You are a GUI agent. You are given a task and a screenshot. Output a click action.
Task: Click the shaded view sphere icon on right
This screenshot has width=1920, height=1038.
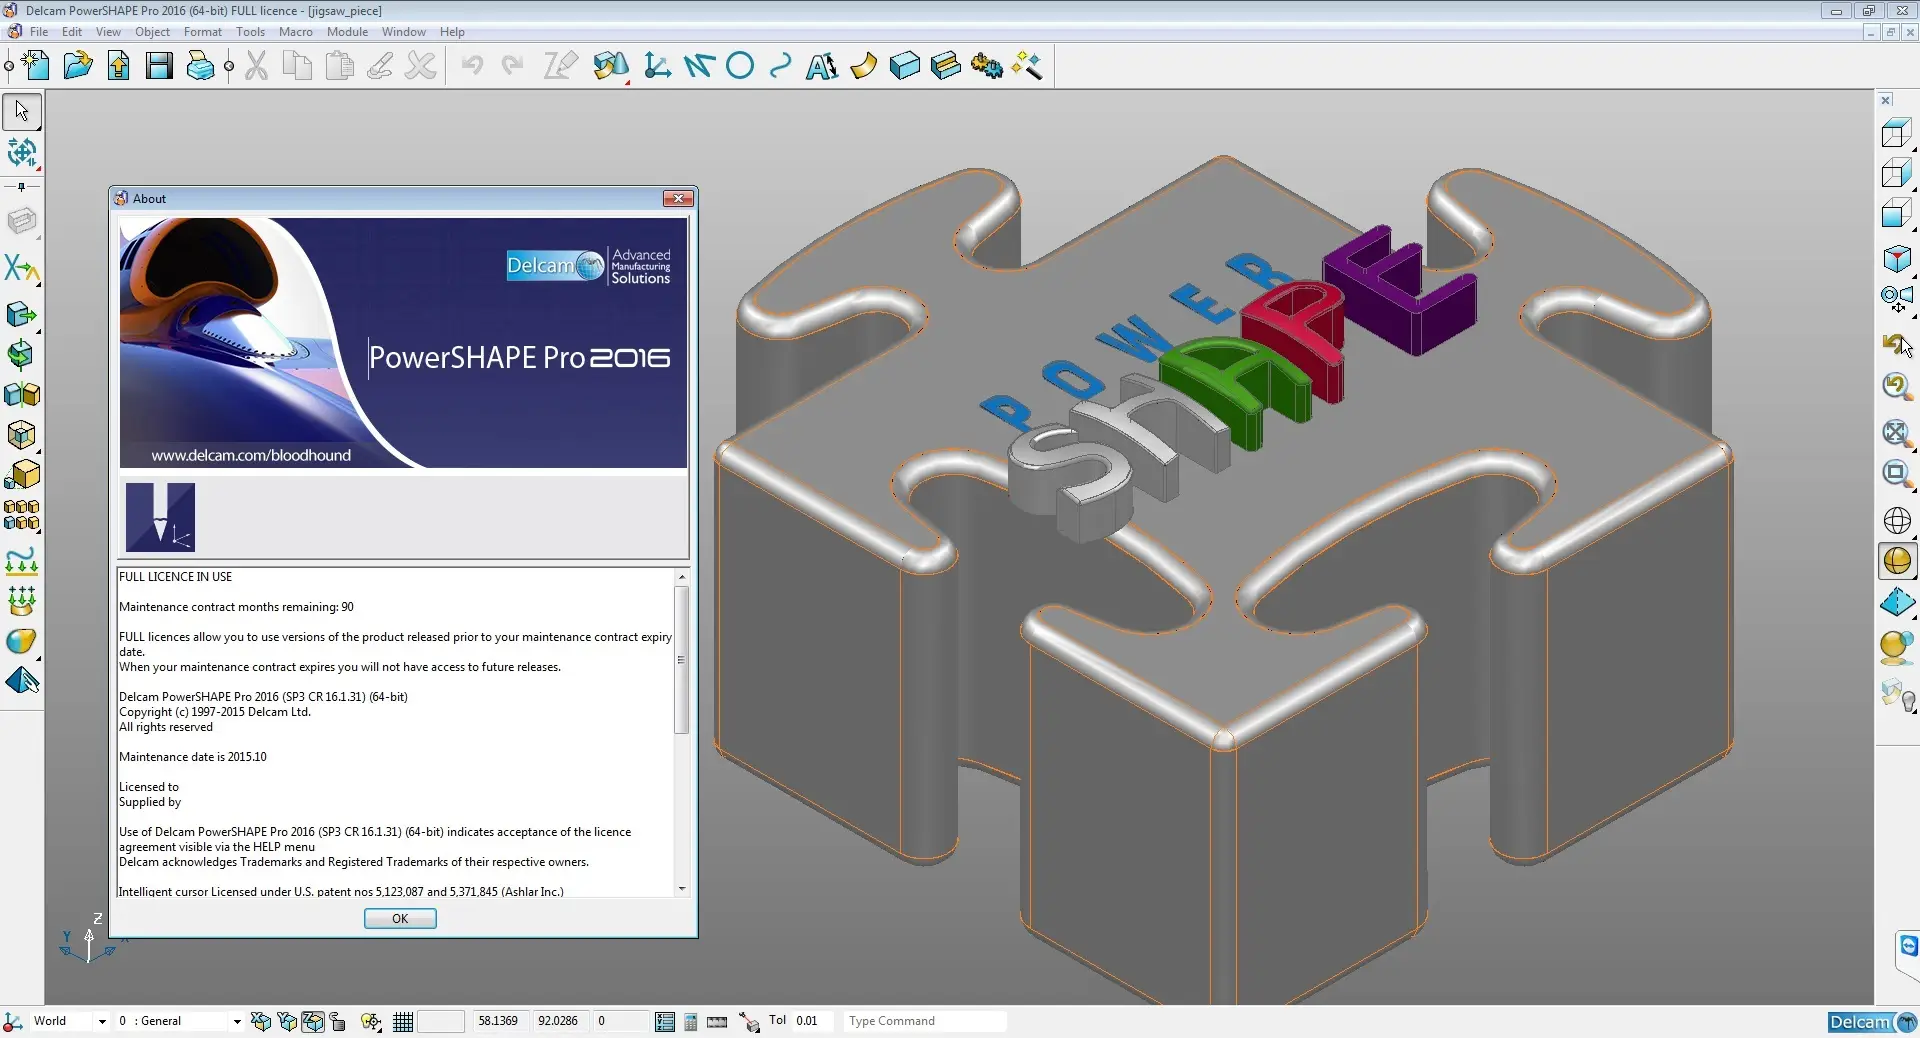point(1897,561)
